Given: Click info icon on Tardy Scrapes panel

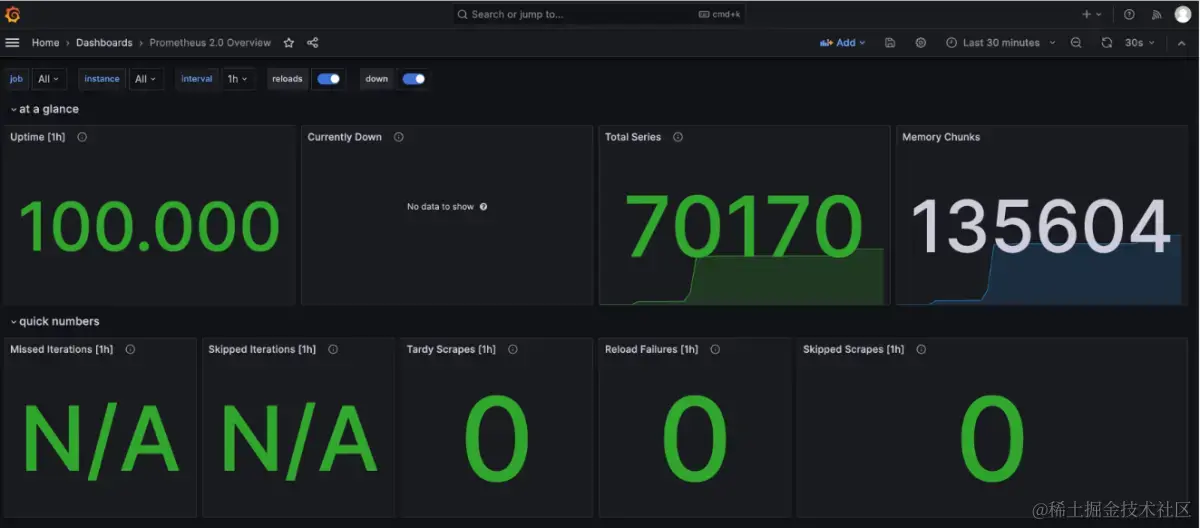Looking at the screenshot, I should (x=513, y=349).
